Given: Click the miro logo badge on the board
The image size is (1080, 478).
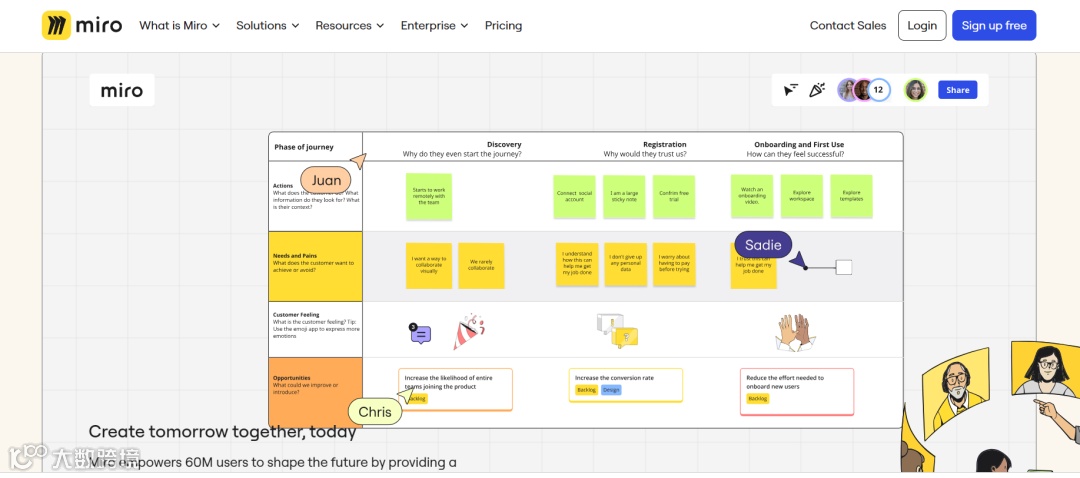Looking at the screenshot, I should (x=122, y=90).
